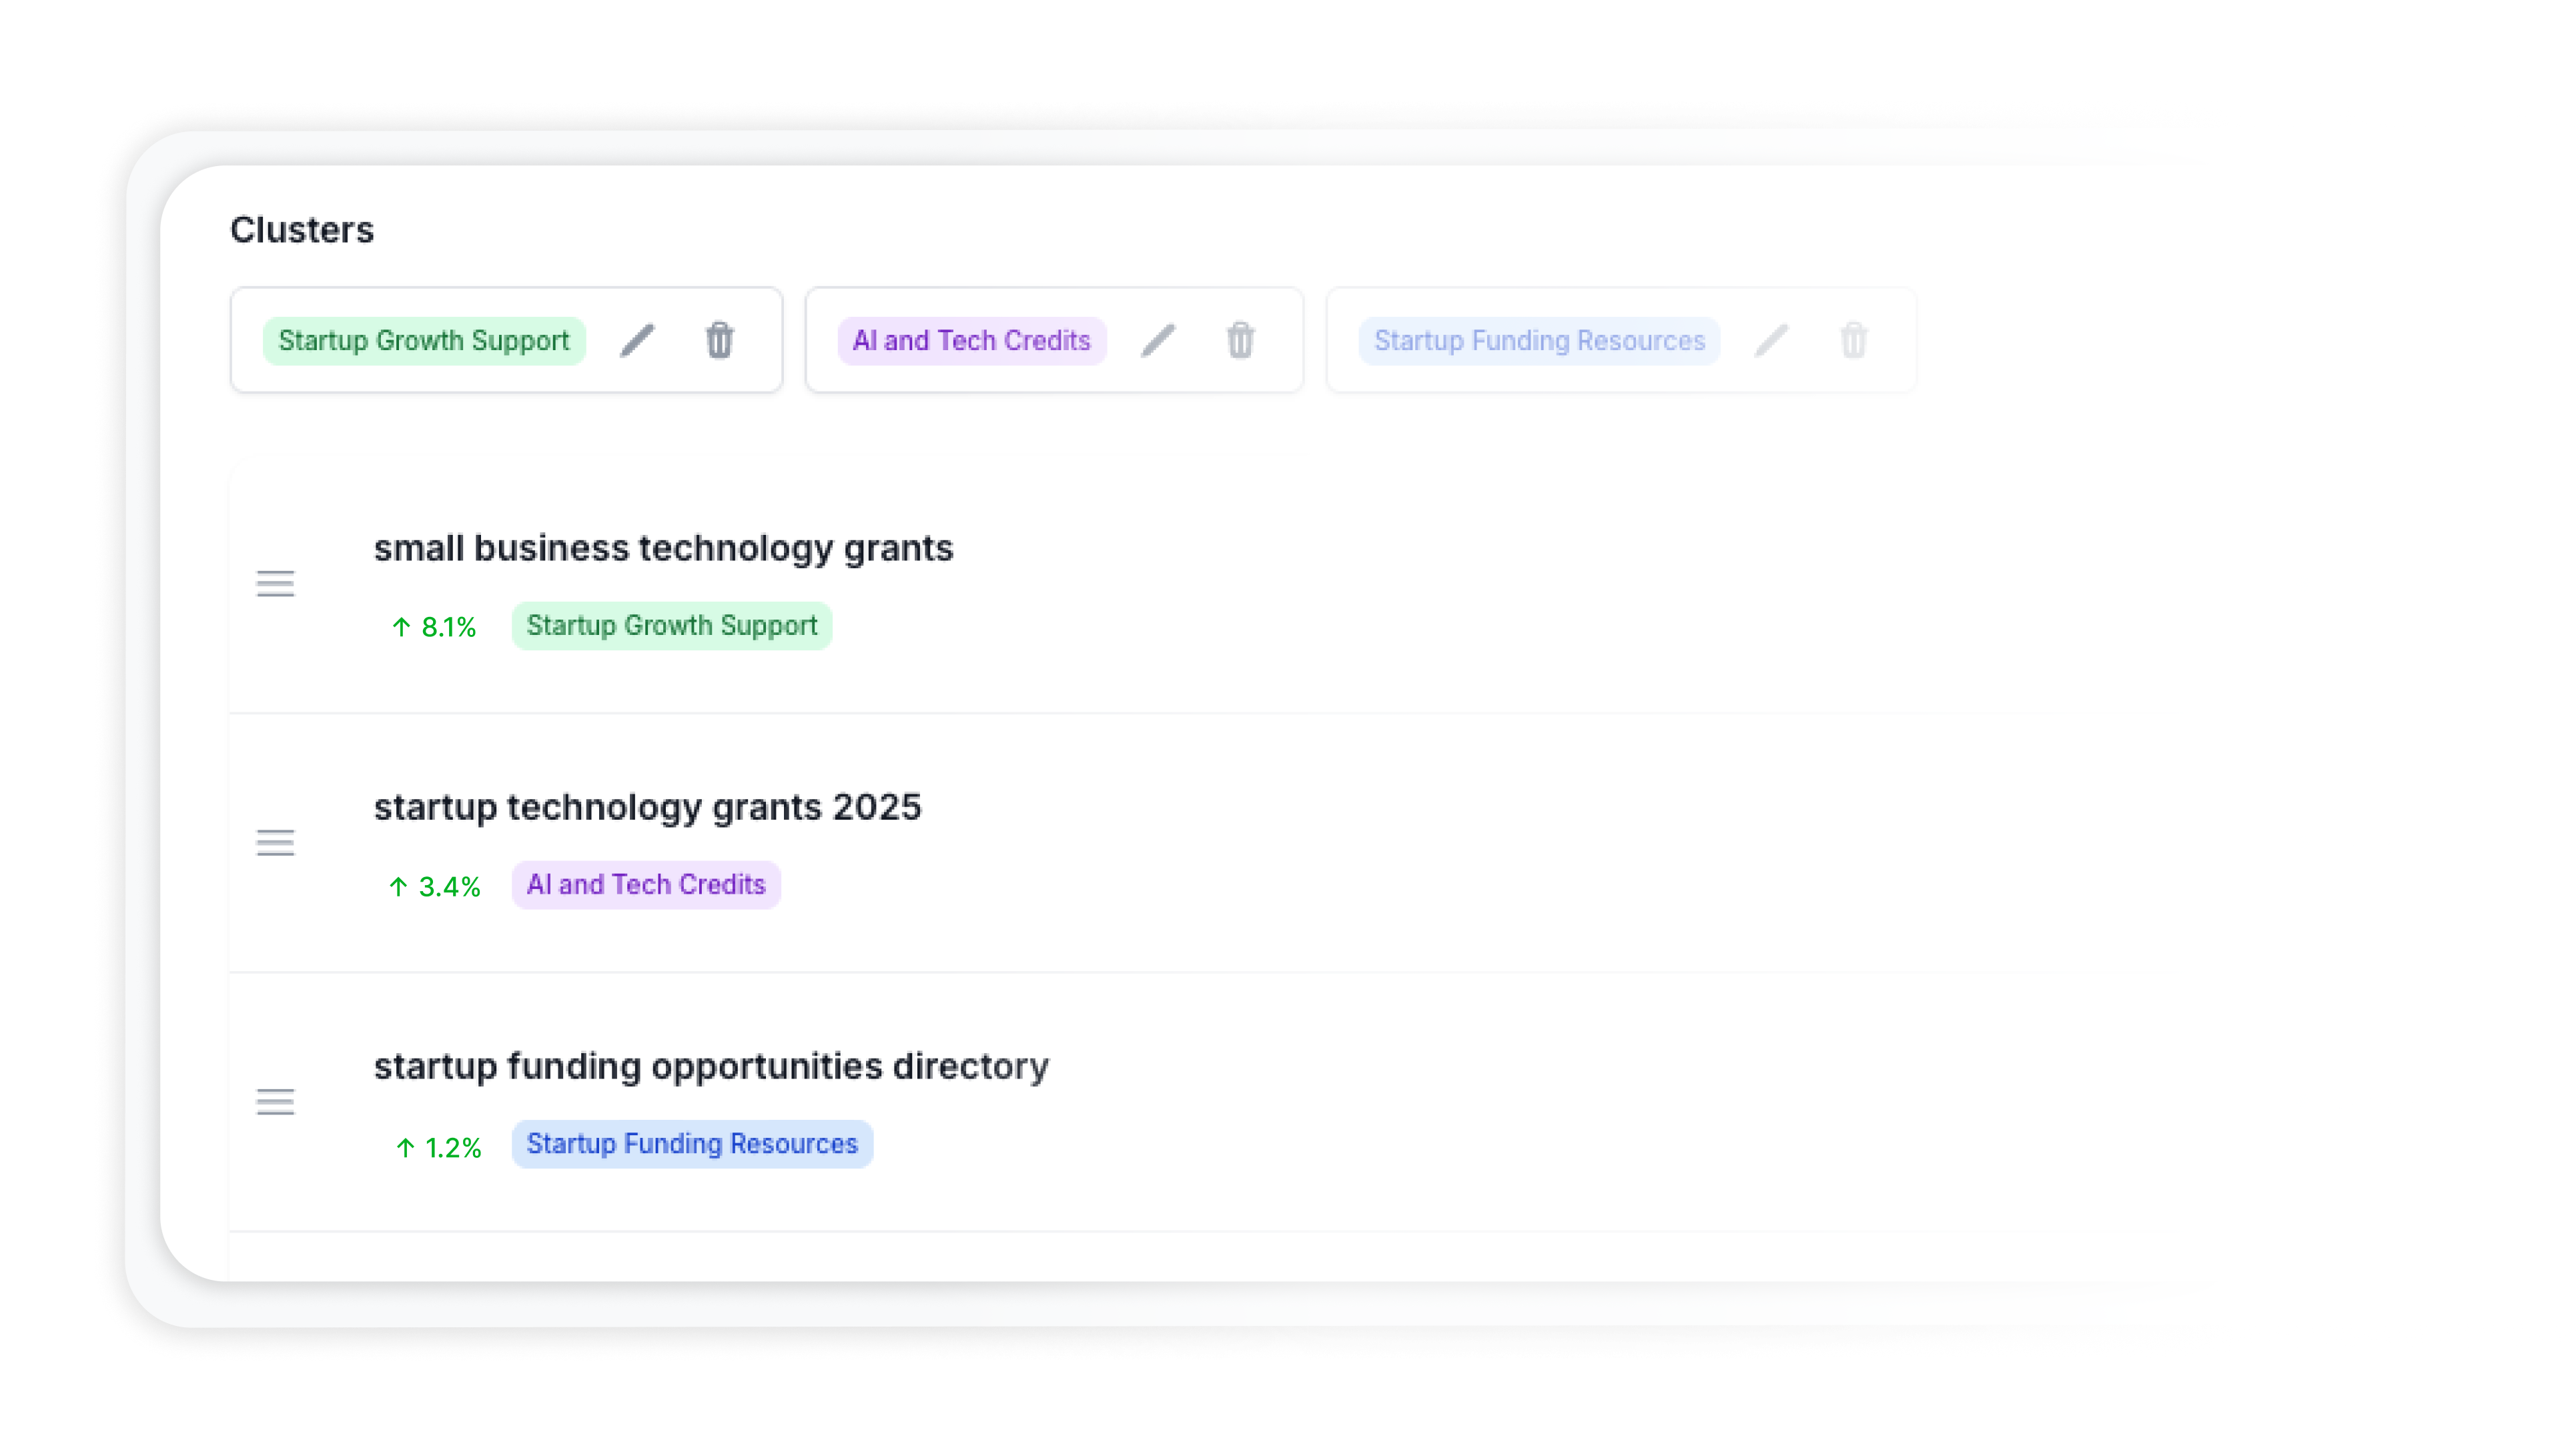Image resolution: width=2576 pixels, height=1454 pixels.
Task: Select Startup Growth Support cluster chip at top
Action: (x=423, y=341)
